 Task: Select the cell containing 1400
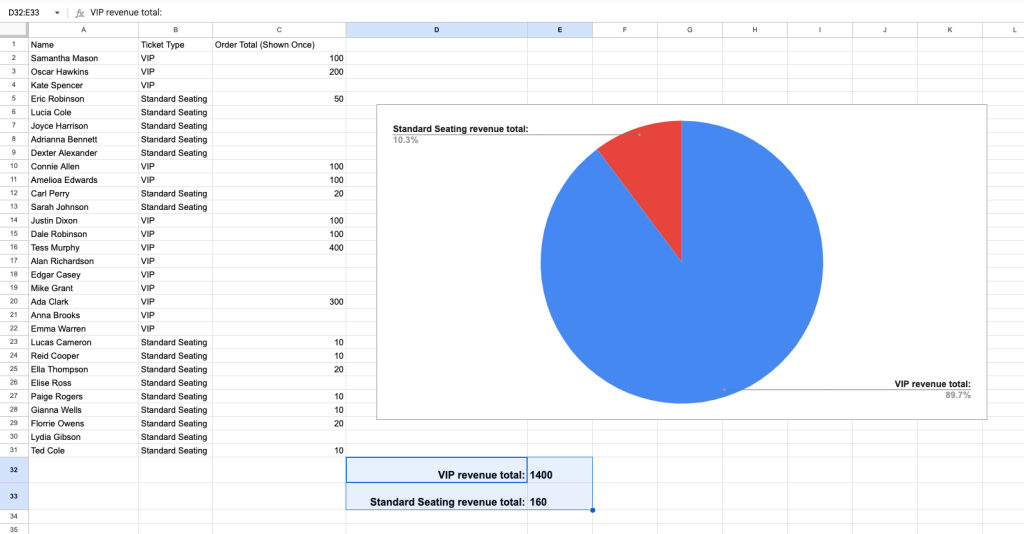pos(559,475)
